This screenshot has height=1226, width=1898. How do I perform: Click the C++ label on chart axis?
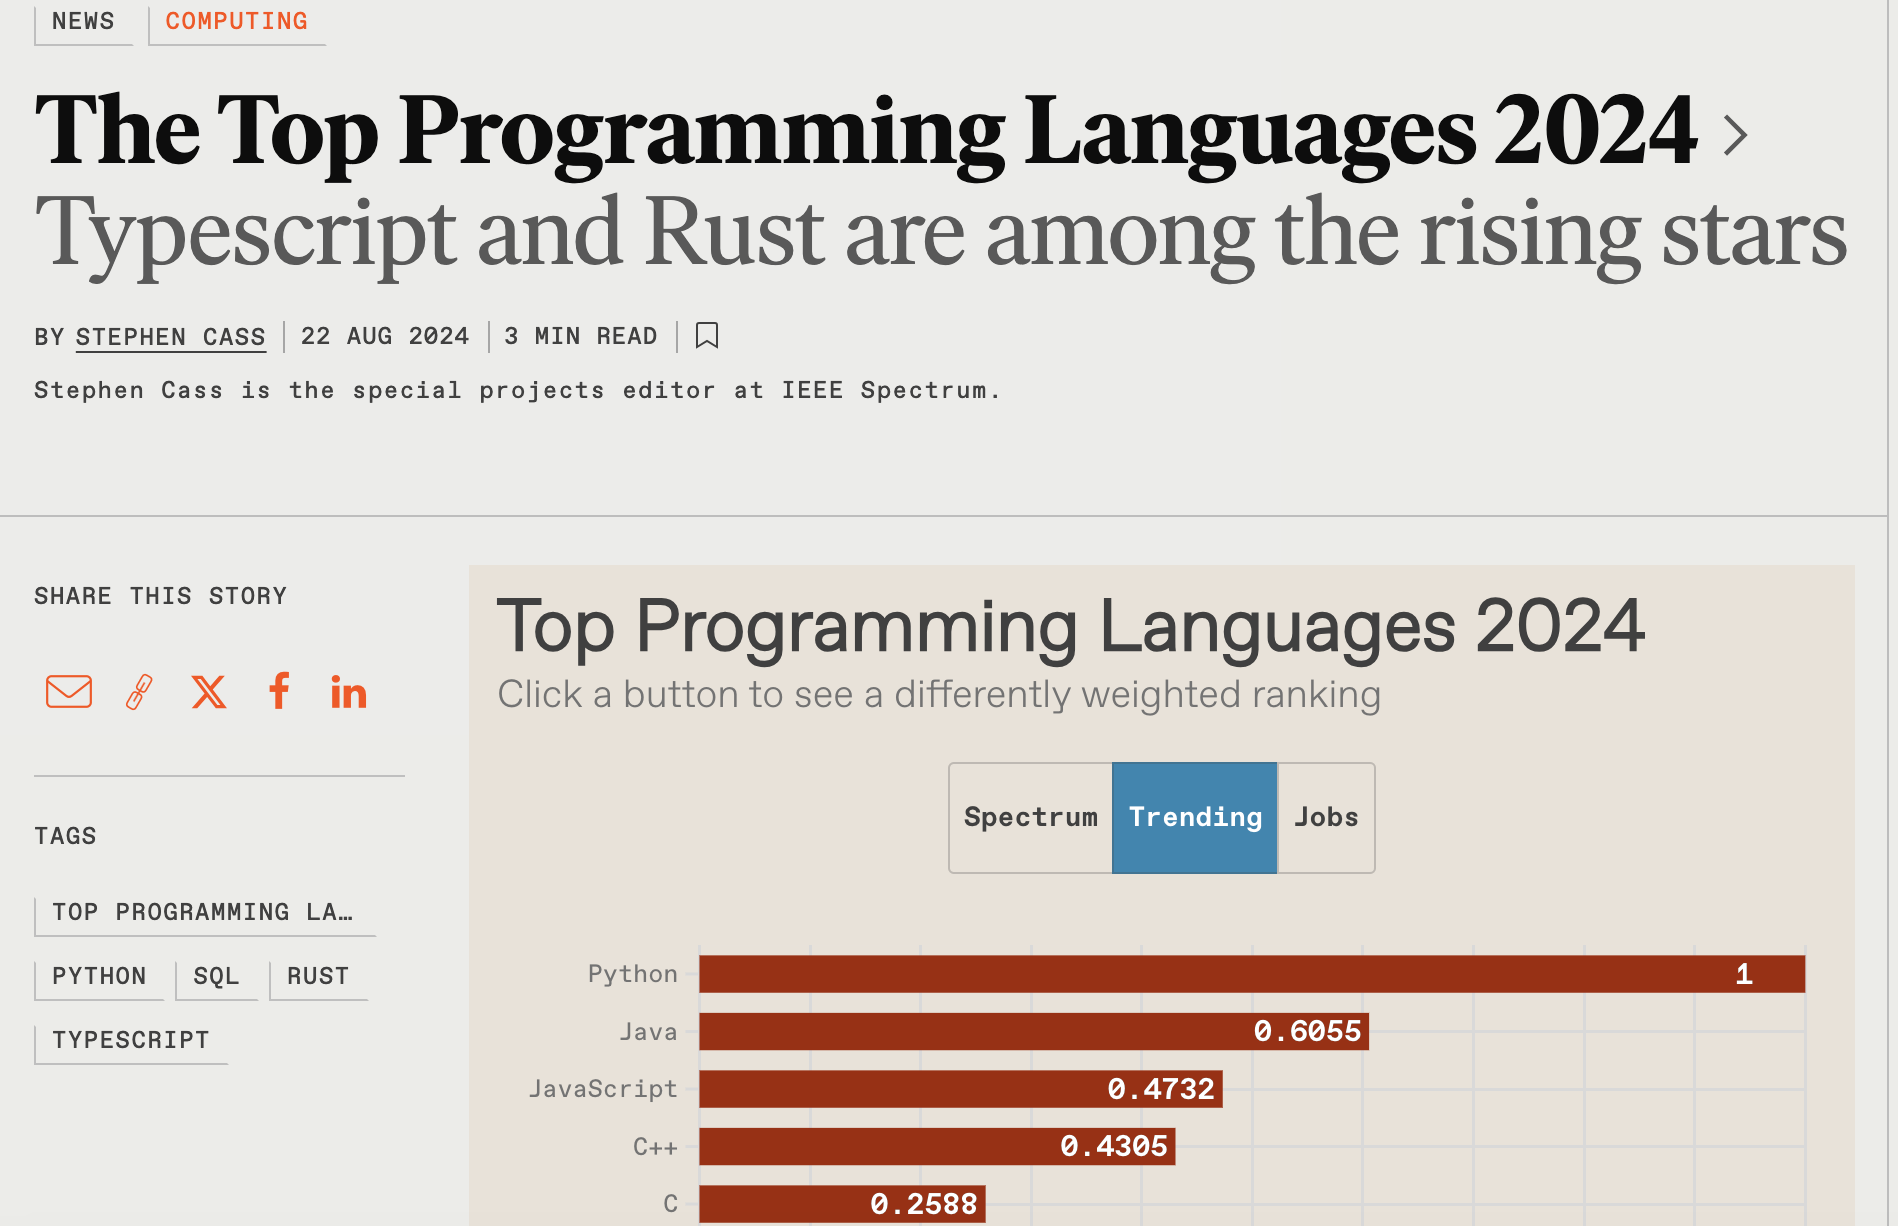pyautogui.click(x=655, y=1147)
